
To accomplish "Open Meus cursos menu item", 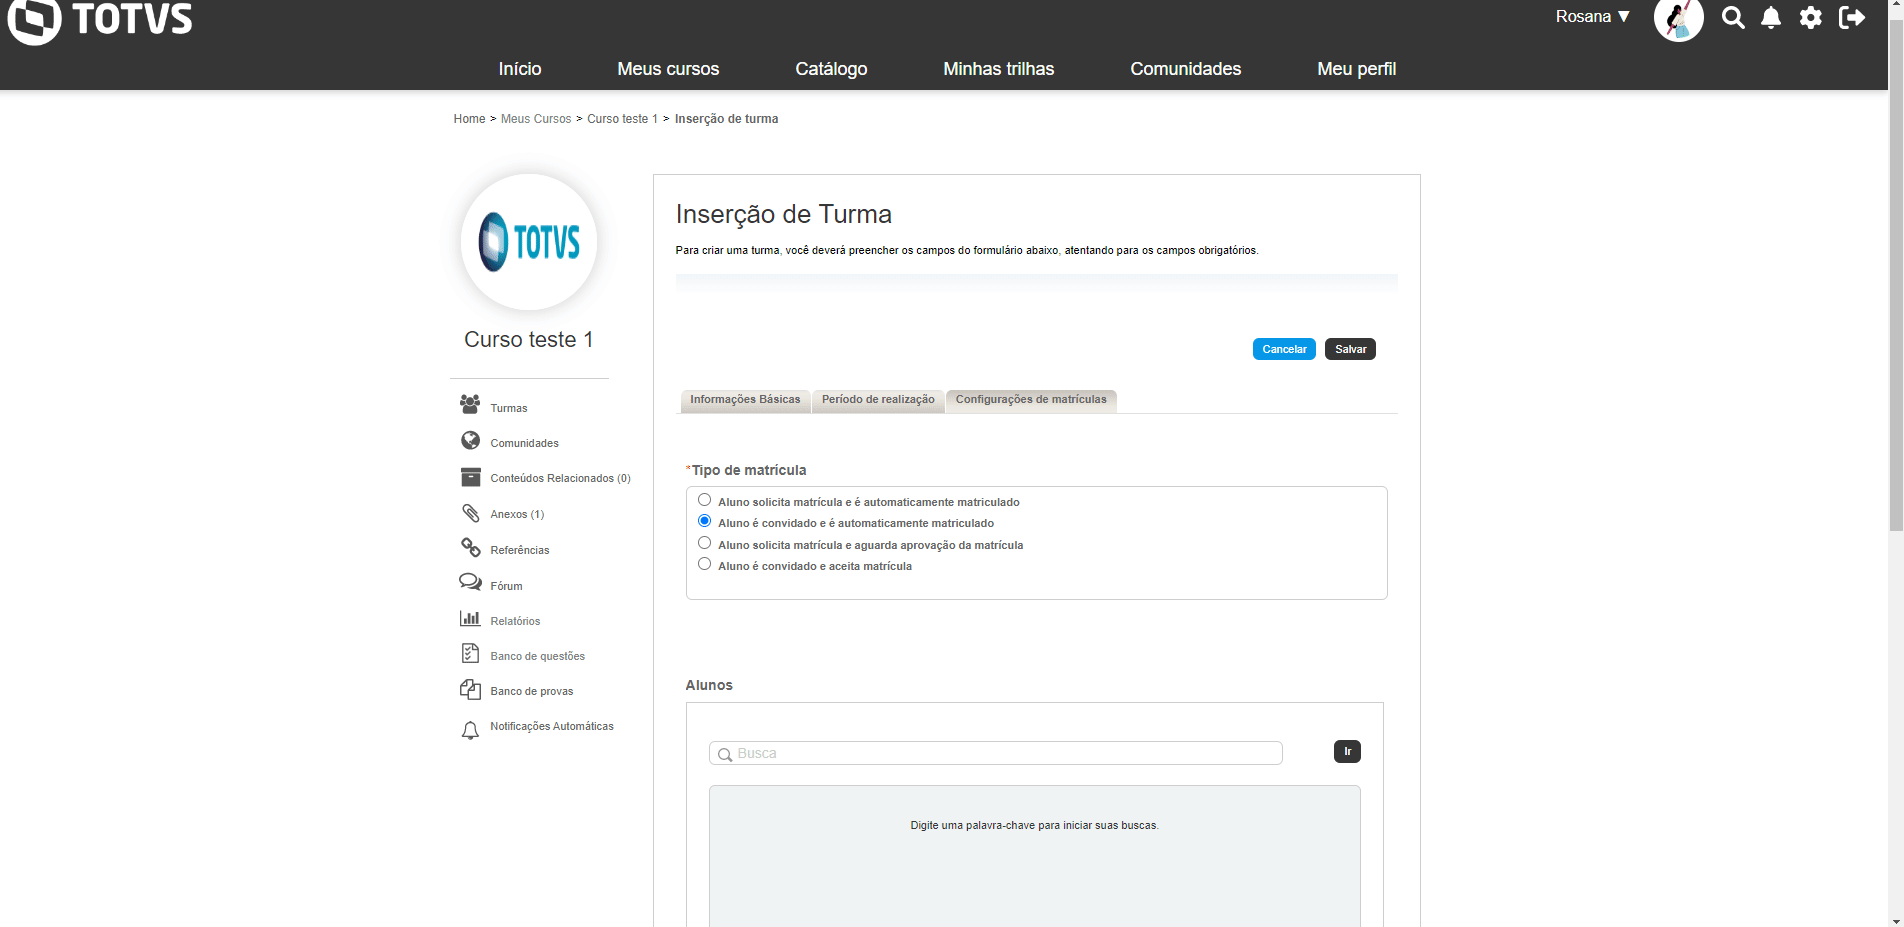I will click(668, 69).
